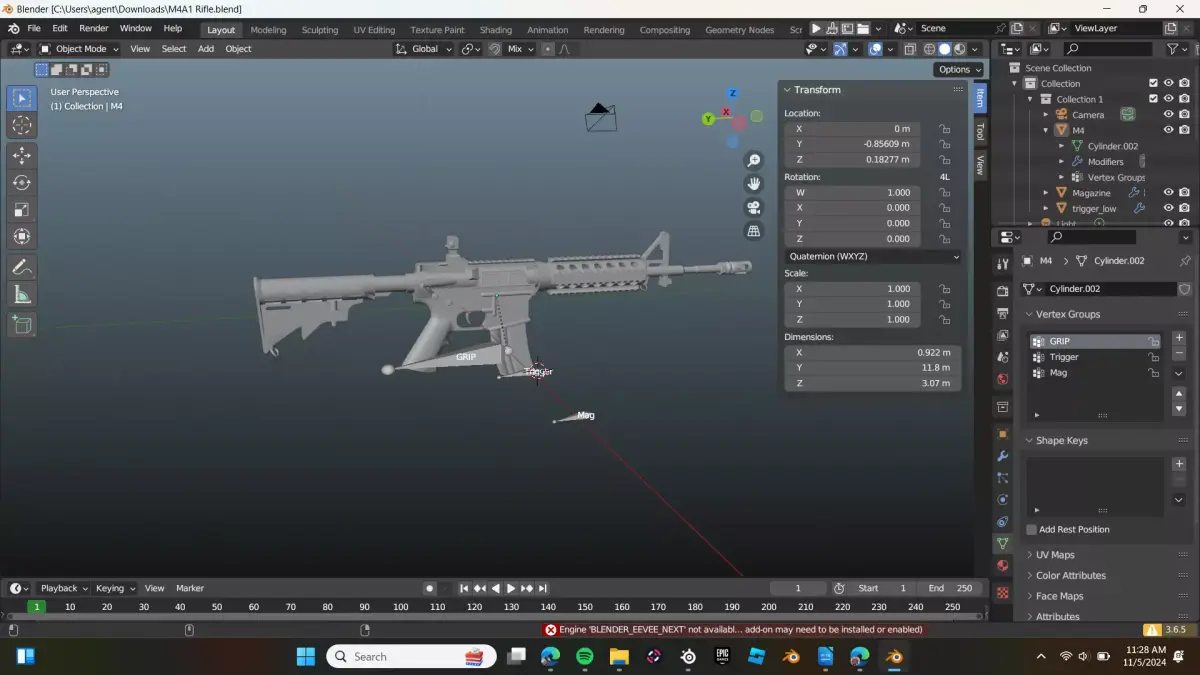Choose the Annotate pencil tool
The image size is (1200, 675).
coord(22,267)
